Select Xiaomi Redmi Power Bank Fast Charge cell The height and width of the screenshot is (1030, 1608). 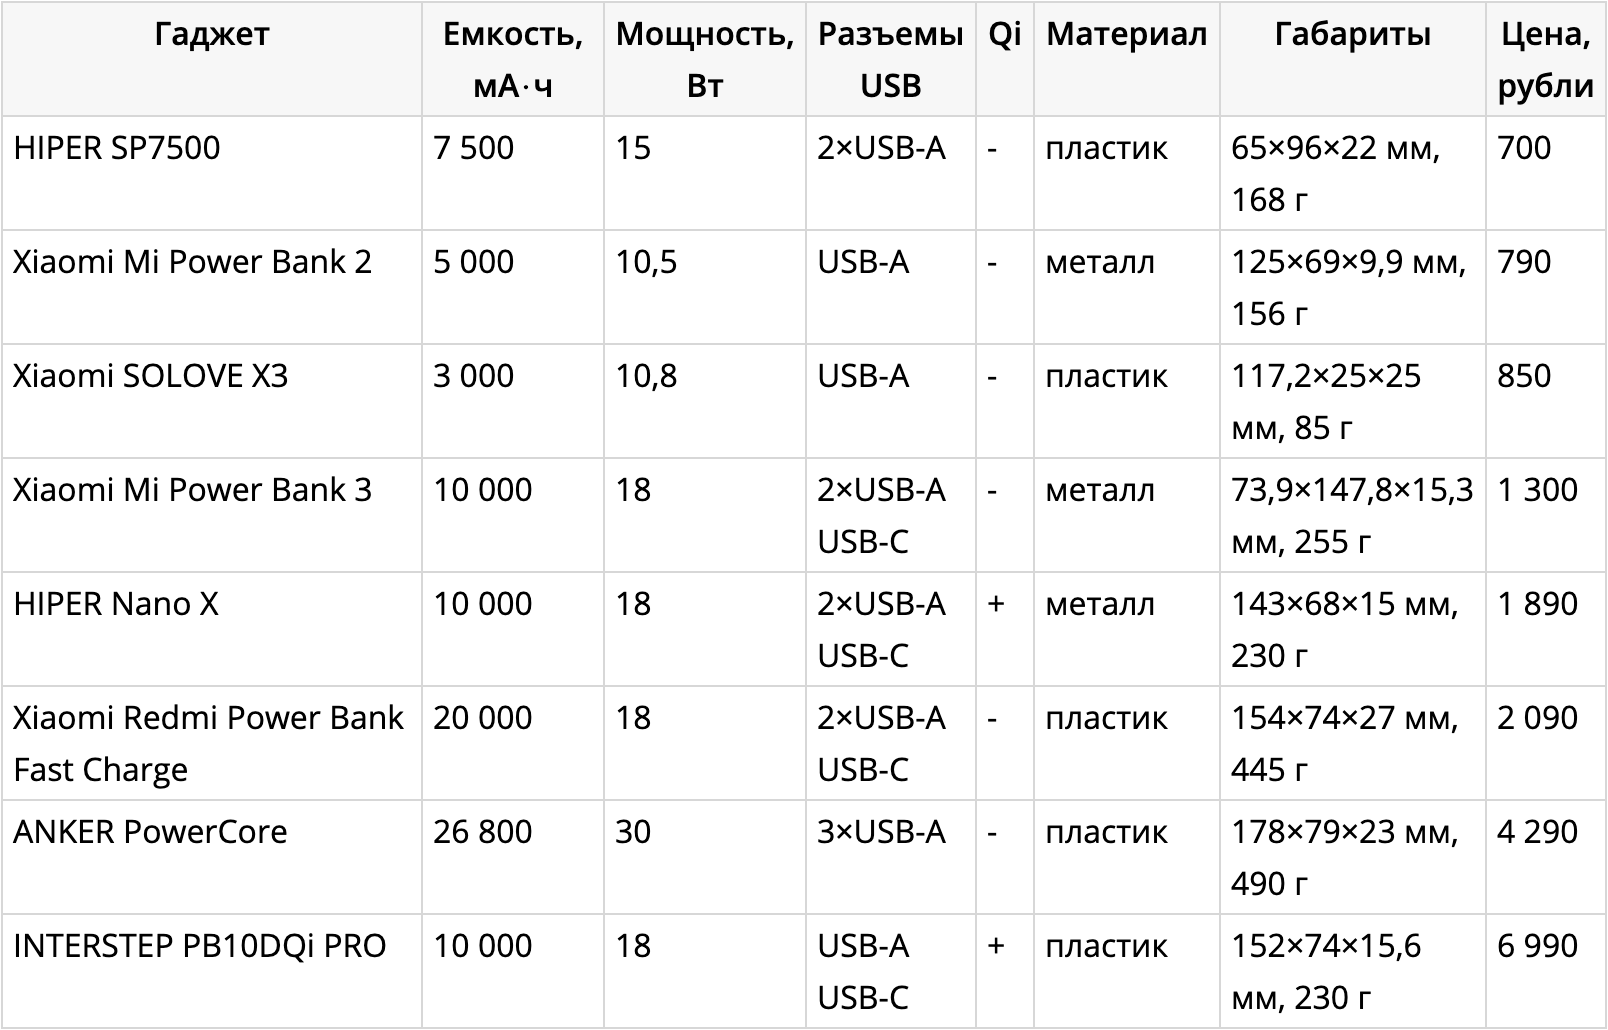point(212,743)
